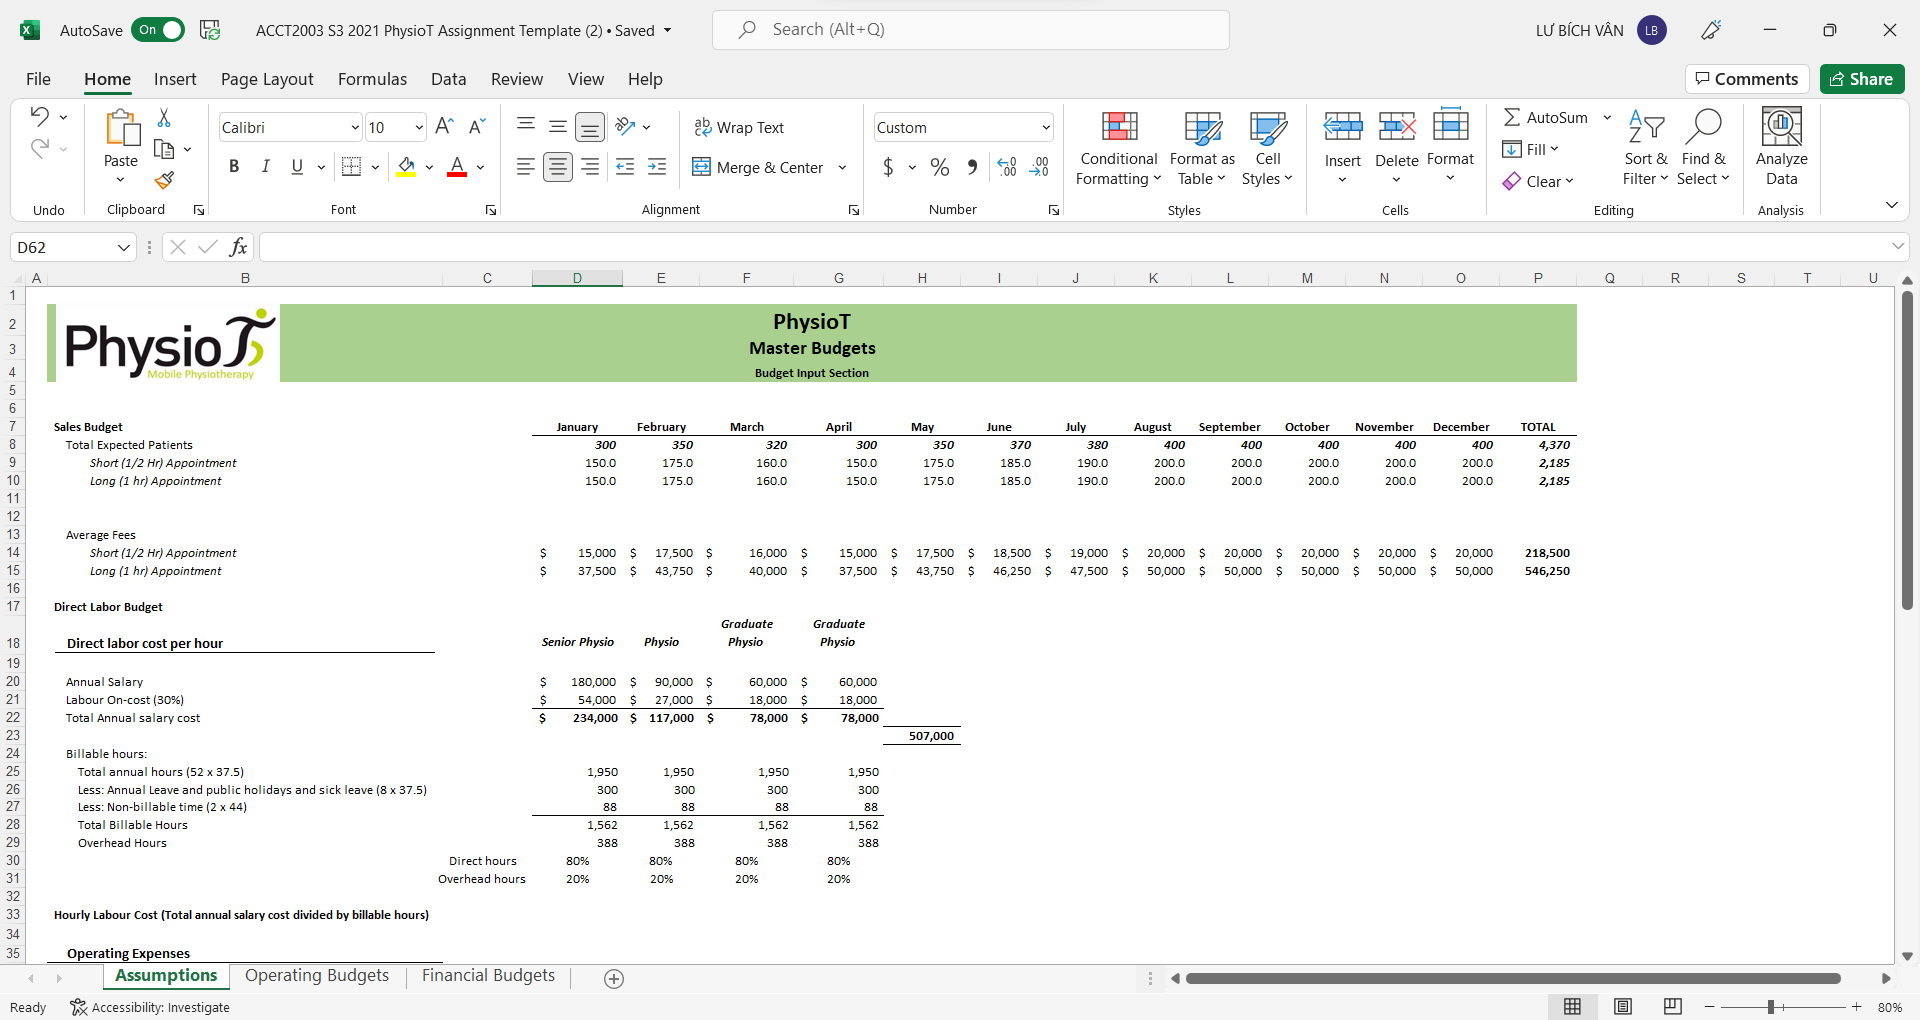Screen dimensions: 1920x1020
Task: Click the Undo arrow icon
Action: (x=39, y=116)
